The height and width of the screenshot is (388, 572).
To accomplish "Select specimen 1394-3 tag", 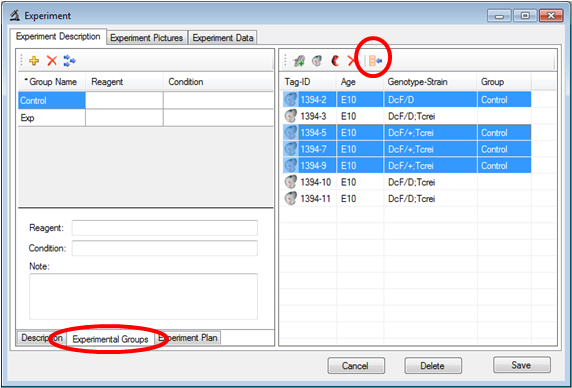I will tap(313, 116).
